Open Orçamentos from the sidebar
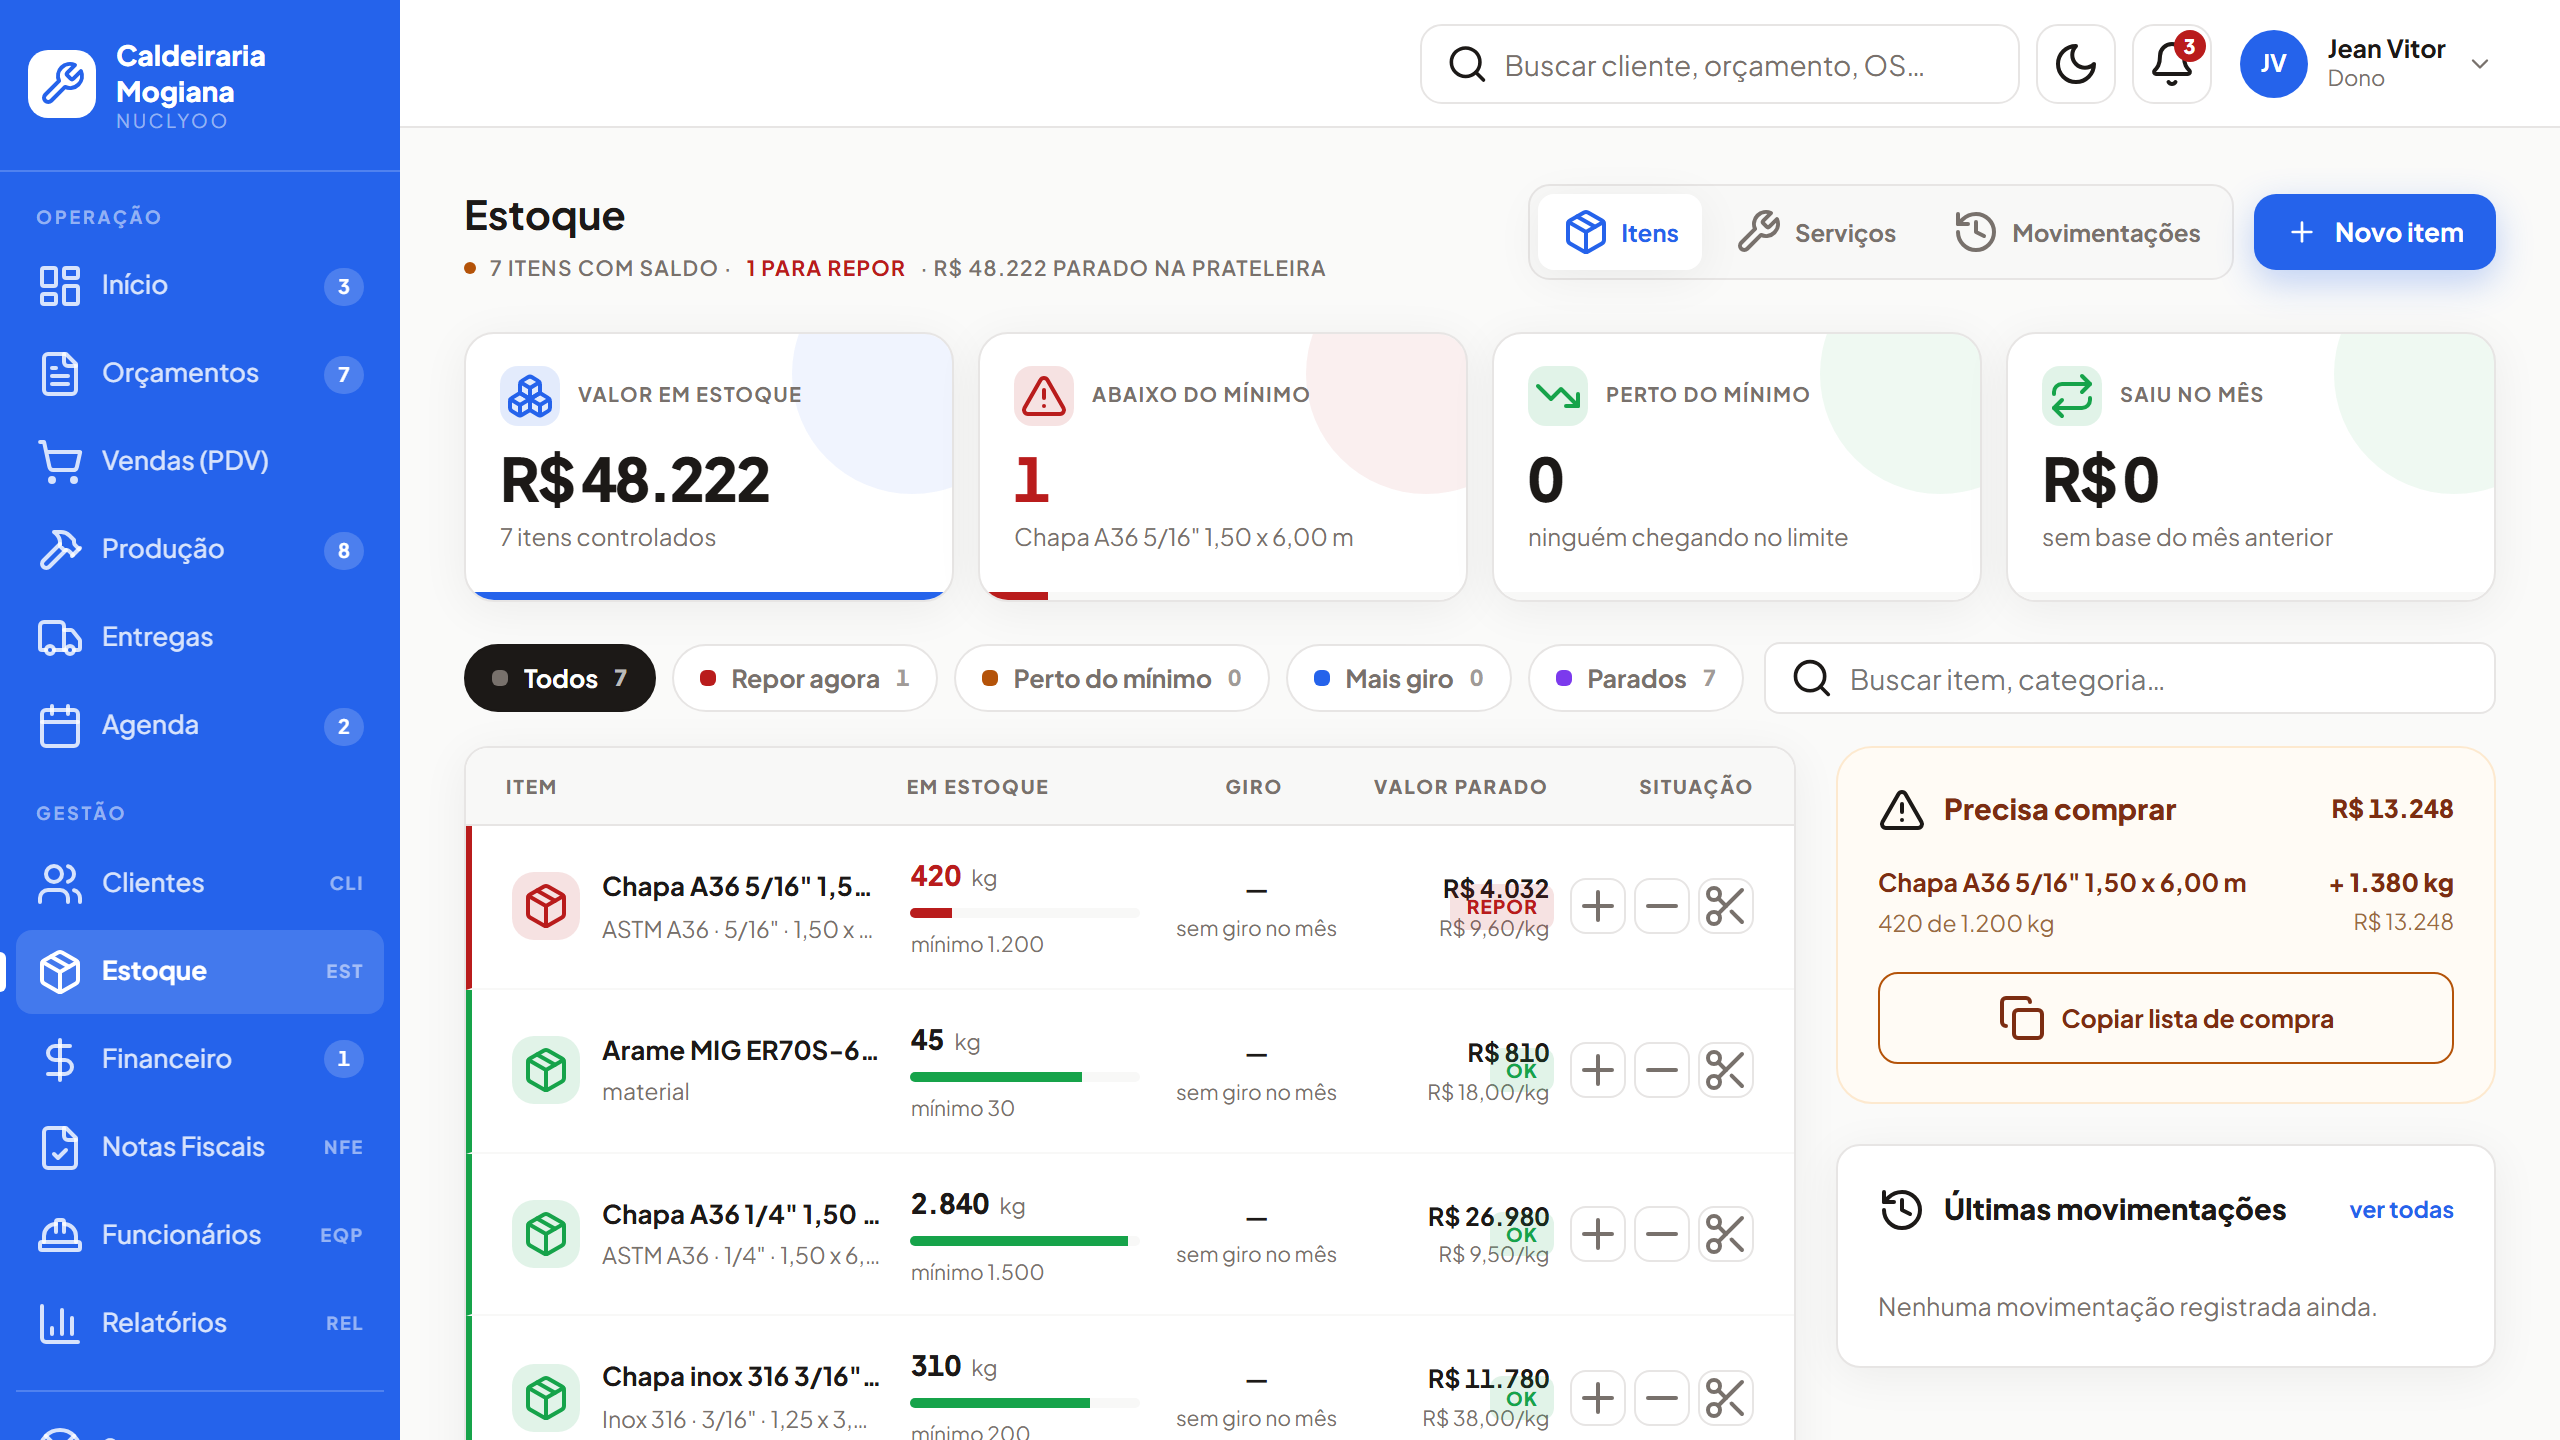 200,373
